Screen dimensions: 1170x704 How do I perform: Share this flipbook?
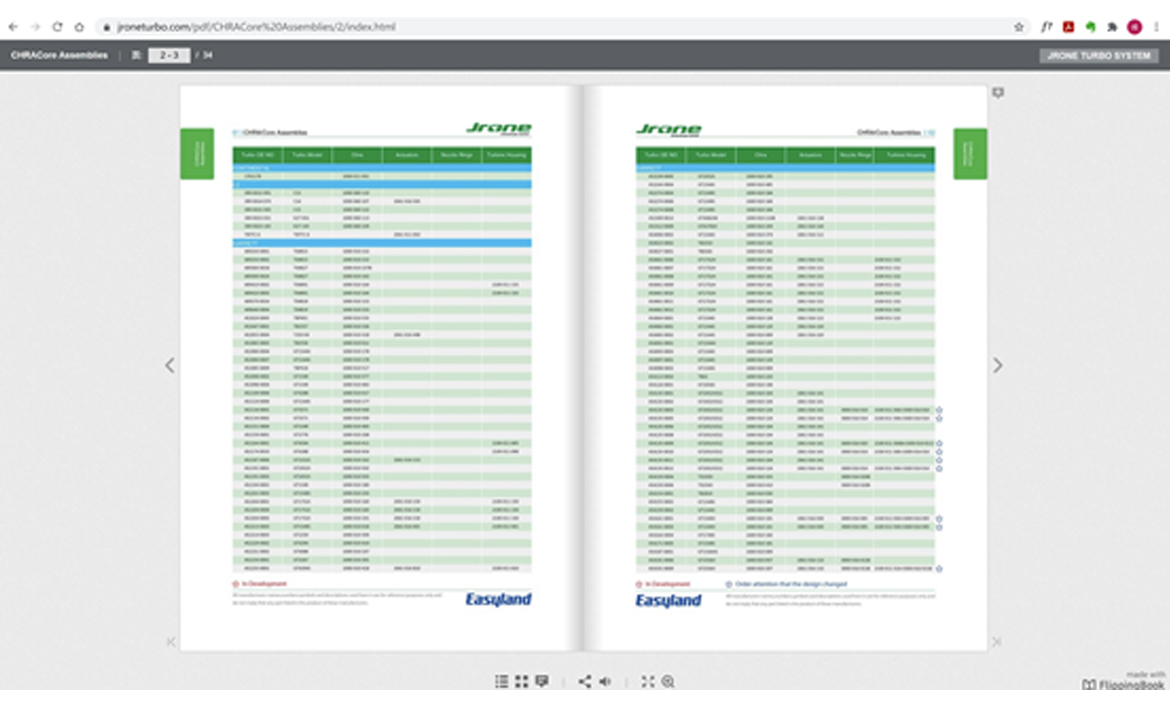(584, 681)
